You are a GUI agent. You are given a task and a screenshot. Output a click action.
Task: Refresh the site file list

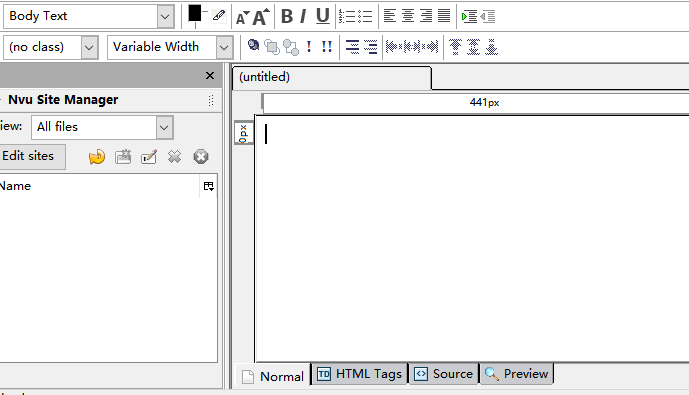point(97,157)
